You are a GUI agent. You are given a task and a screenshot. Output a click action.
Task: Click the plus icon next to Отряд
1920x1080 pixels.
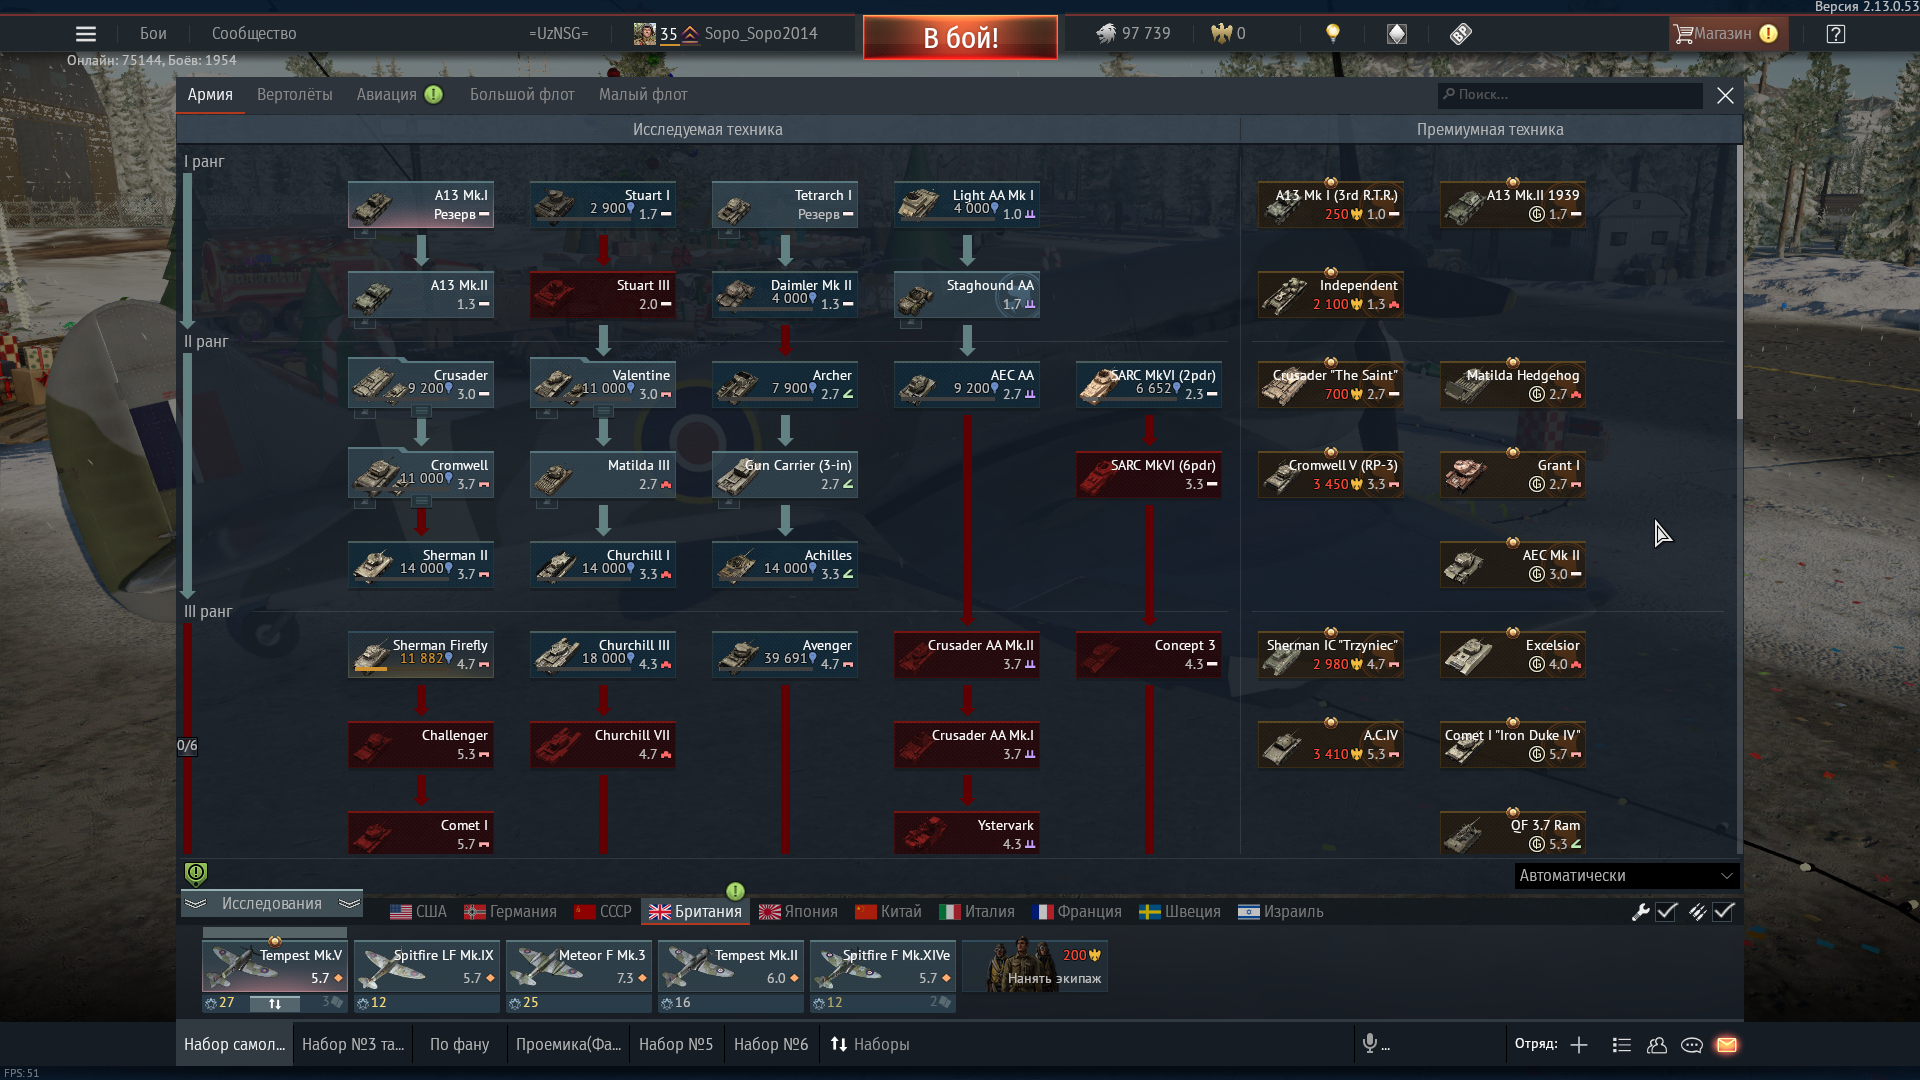click(1579, 1045)
